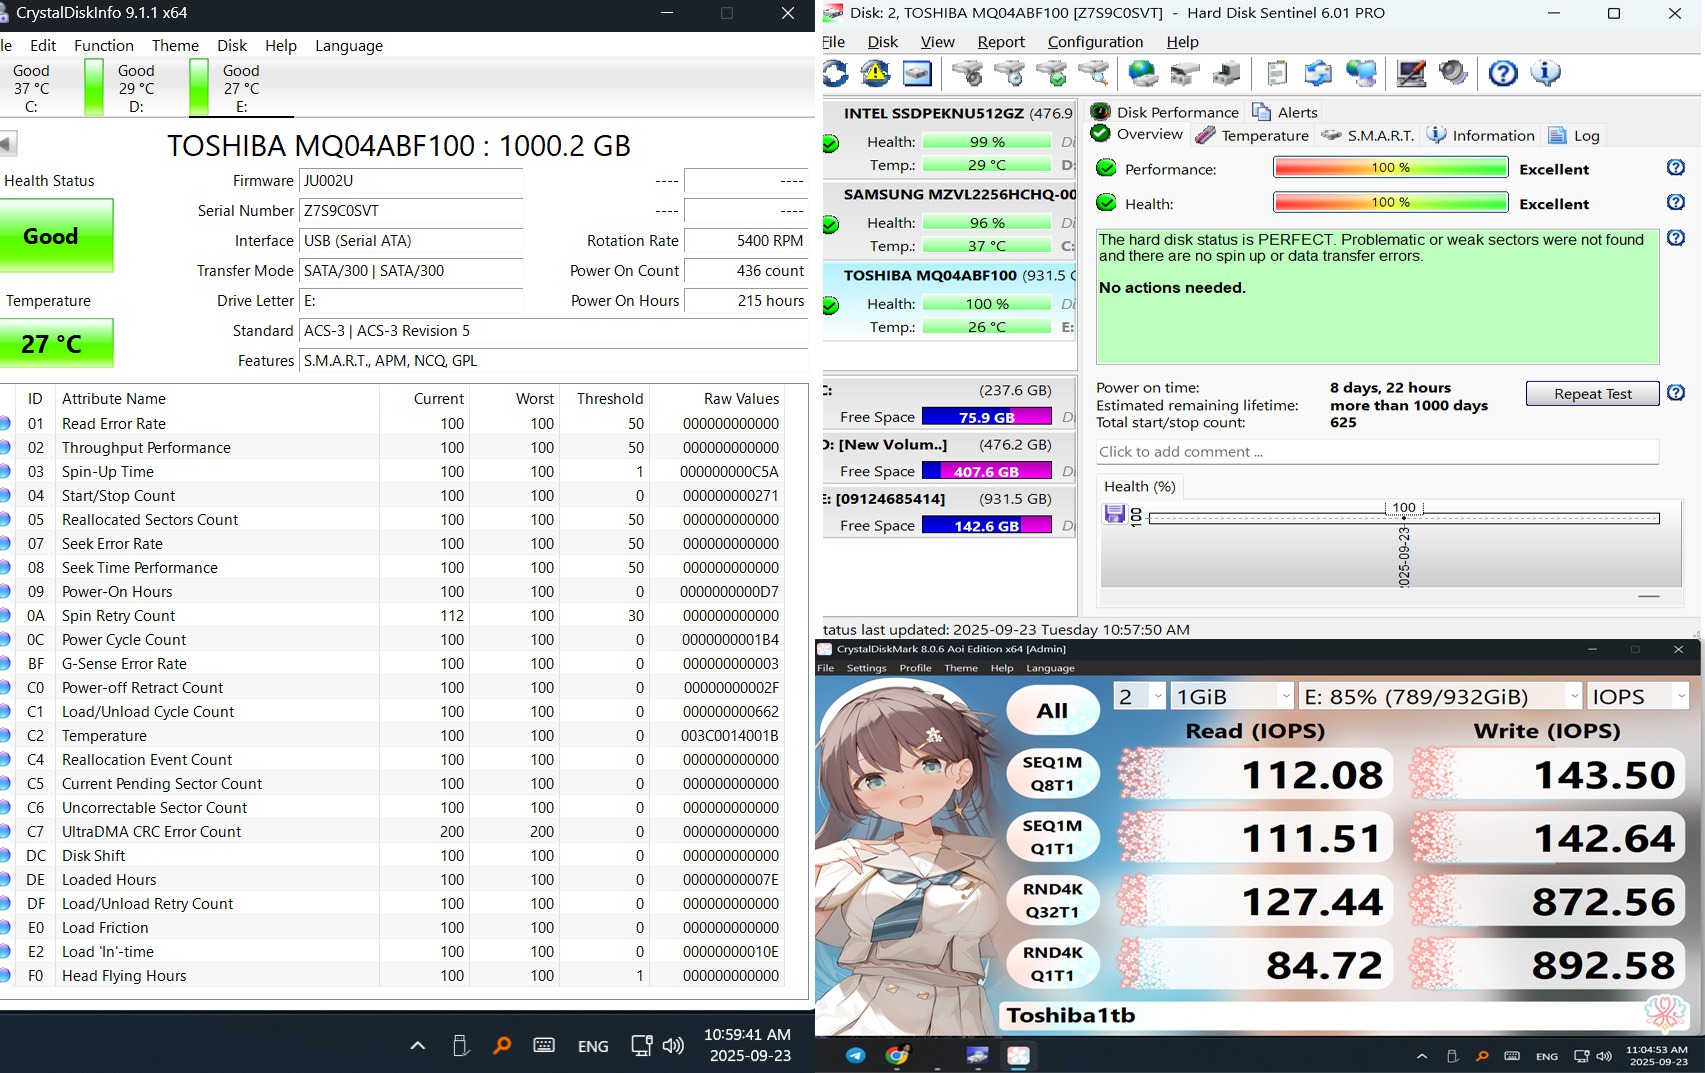1705x1073 pixels.
Task: Select the INTEL SSDPEKNU512GZ disk entry
Action: [948, 113]
